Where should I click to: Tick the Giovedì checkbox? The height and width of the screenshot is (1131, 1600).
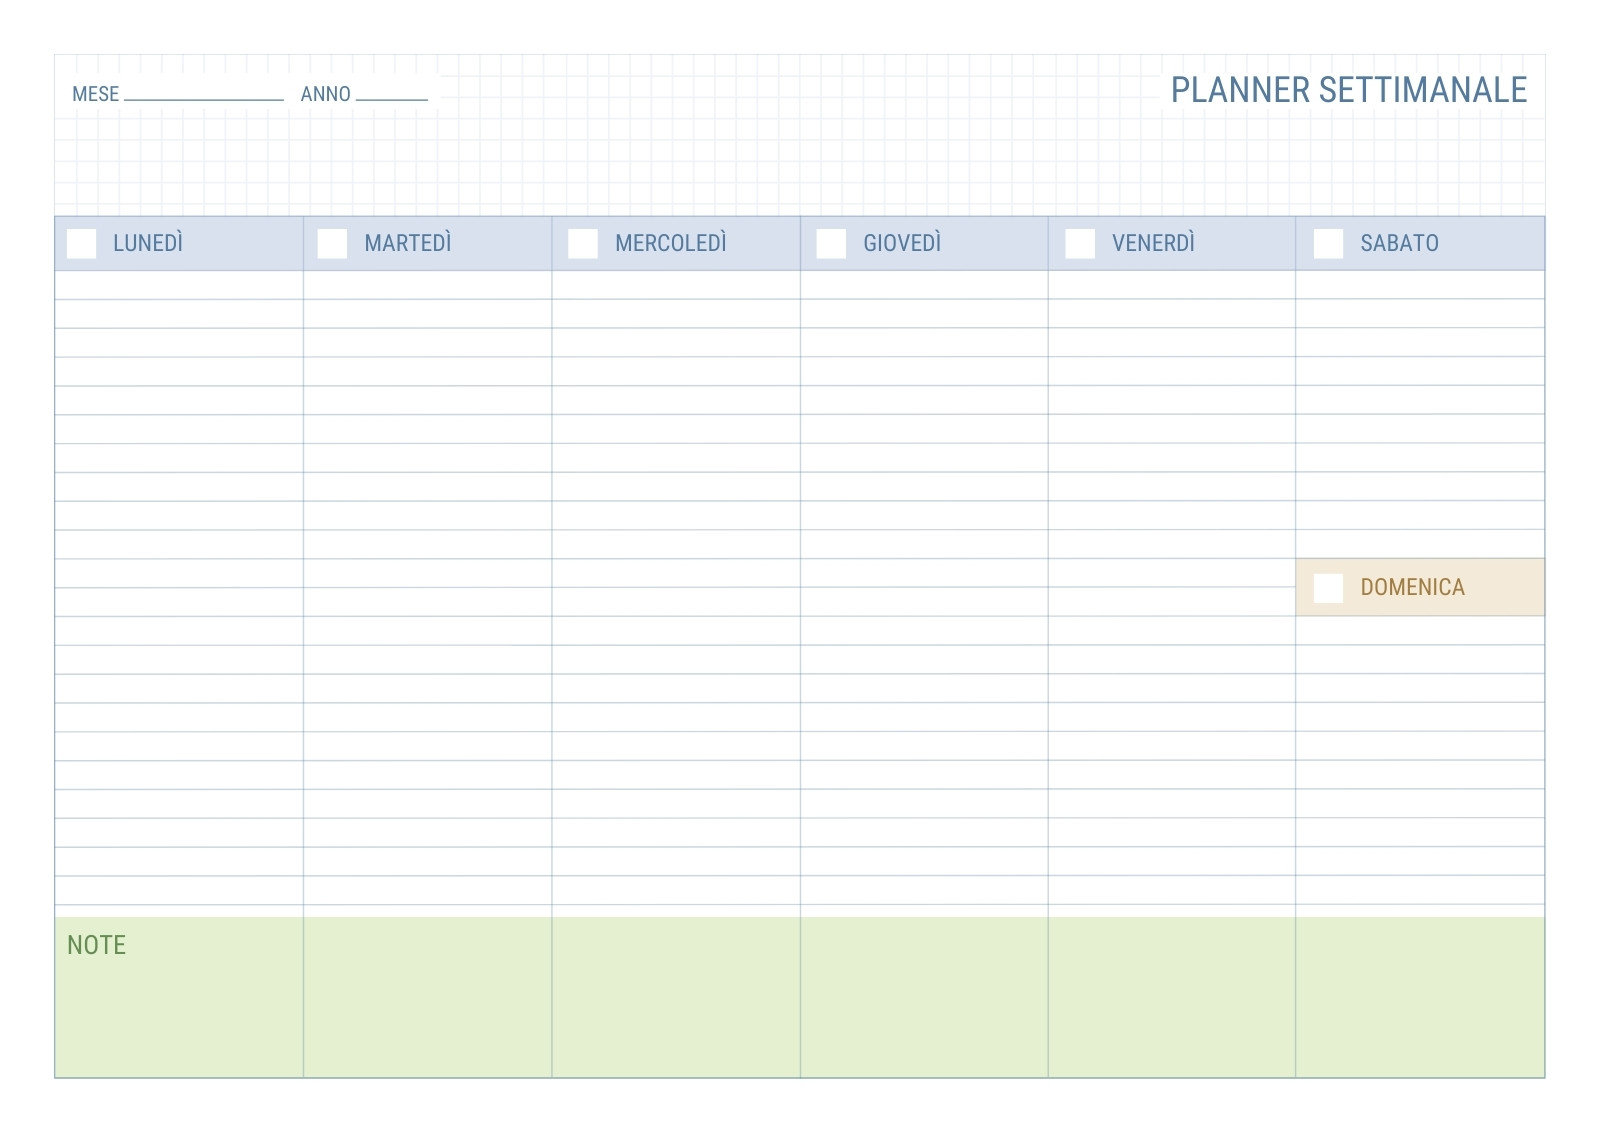coord(831,244)
